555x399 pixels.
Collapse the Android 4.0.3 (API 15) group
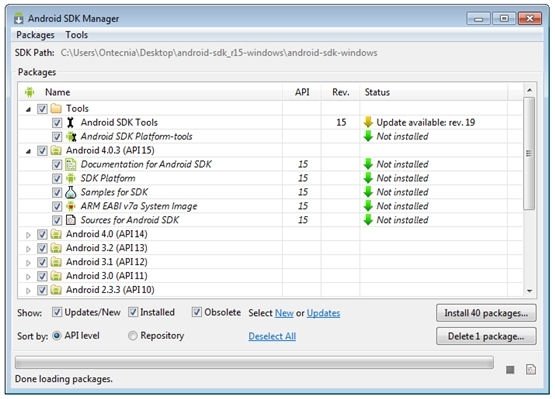(x=28, y=151)
